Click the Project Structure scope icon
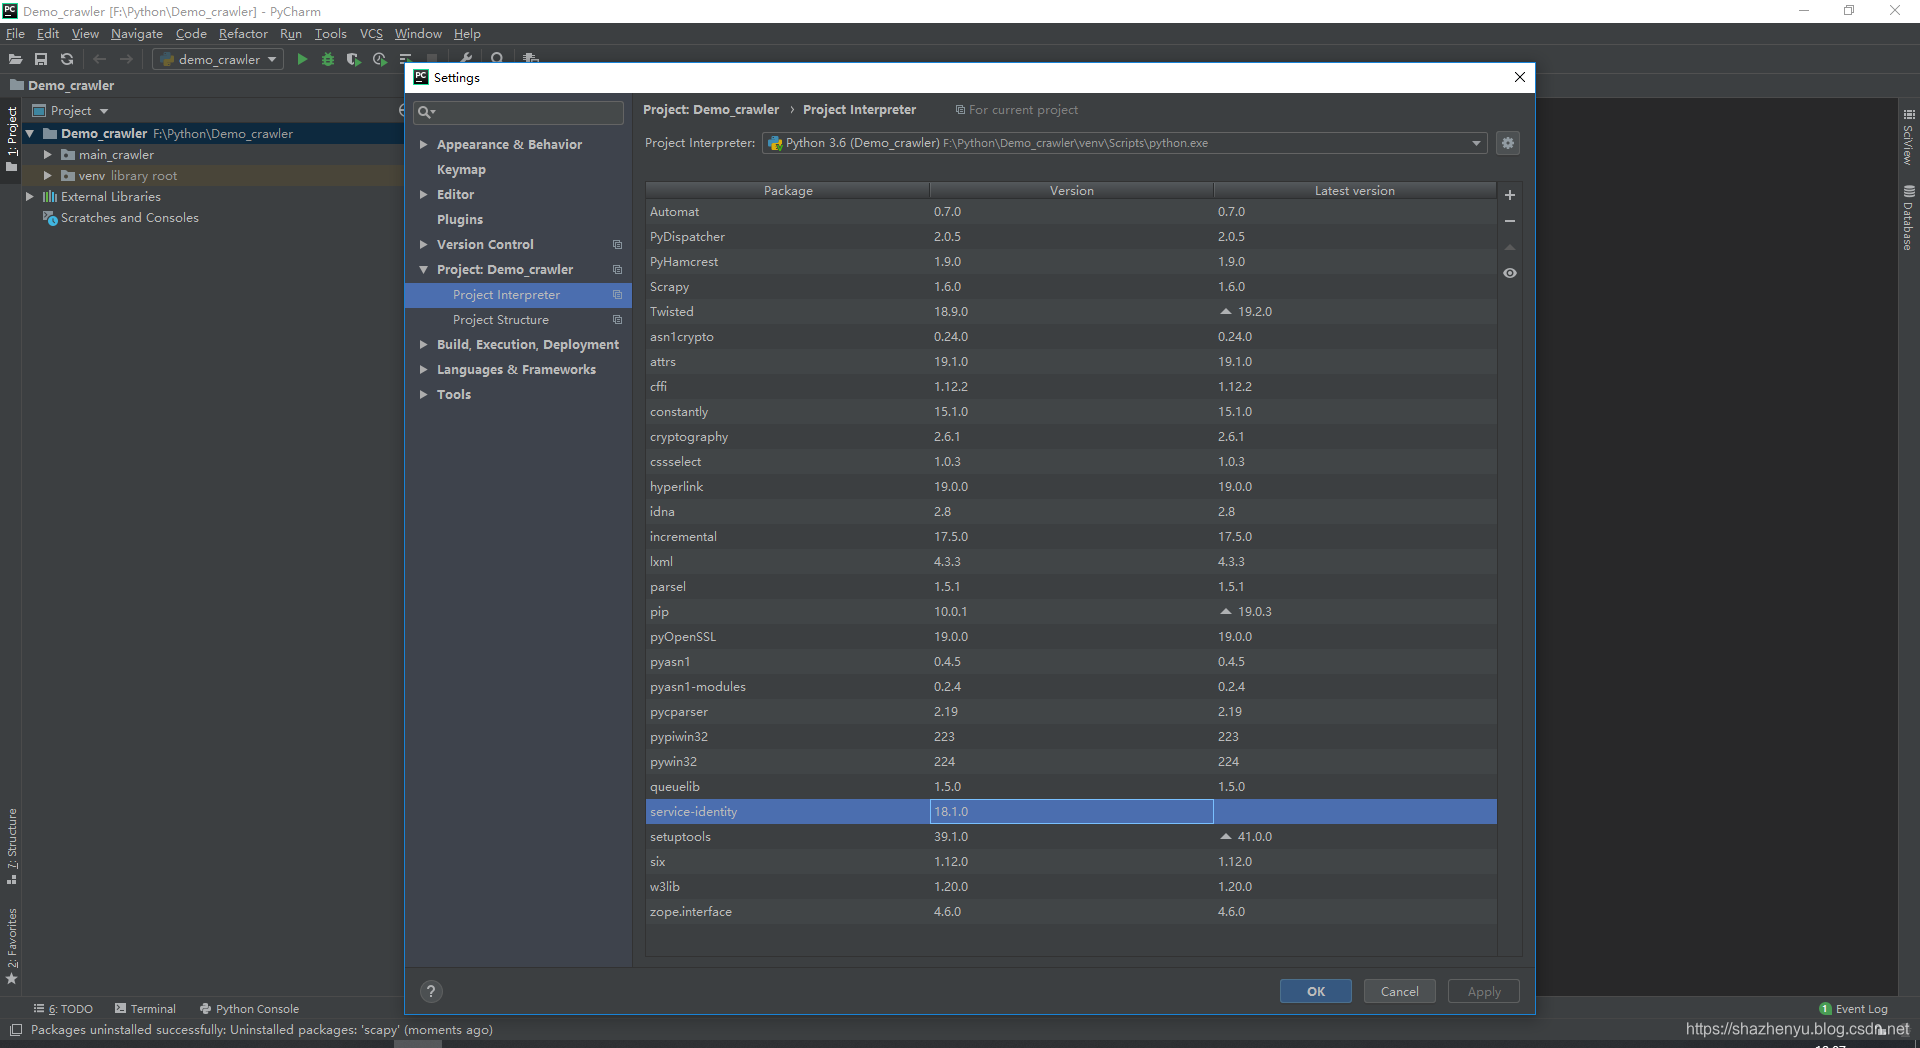1920x1048 pixels. [617, 320]
